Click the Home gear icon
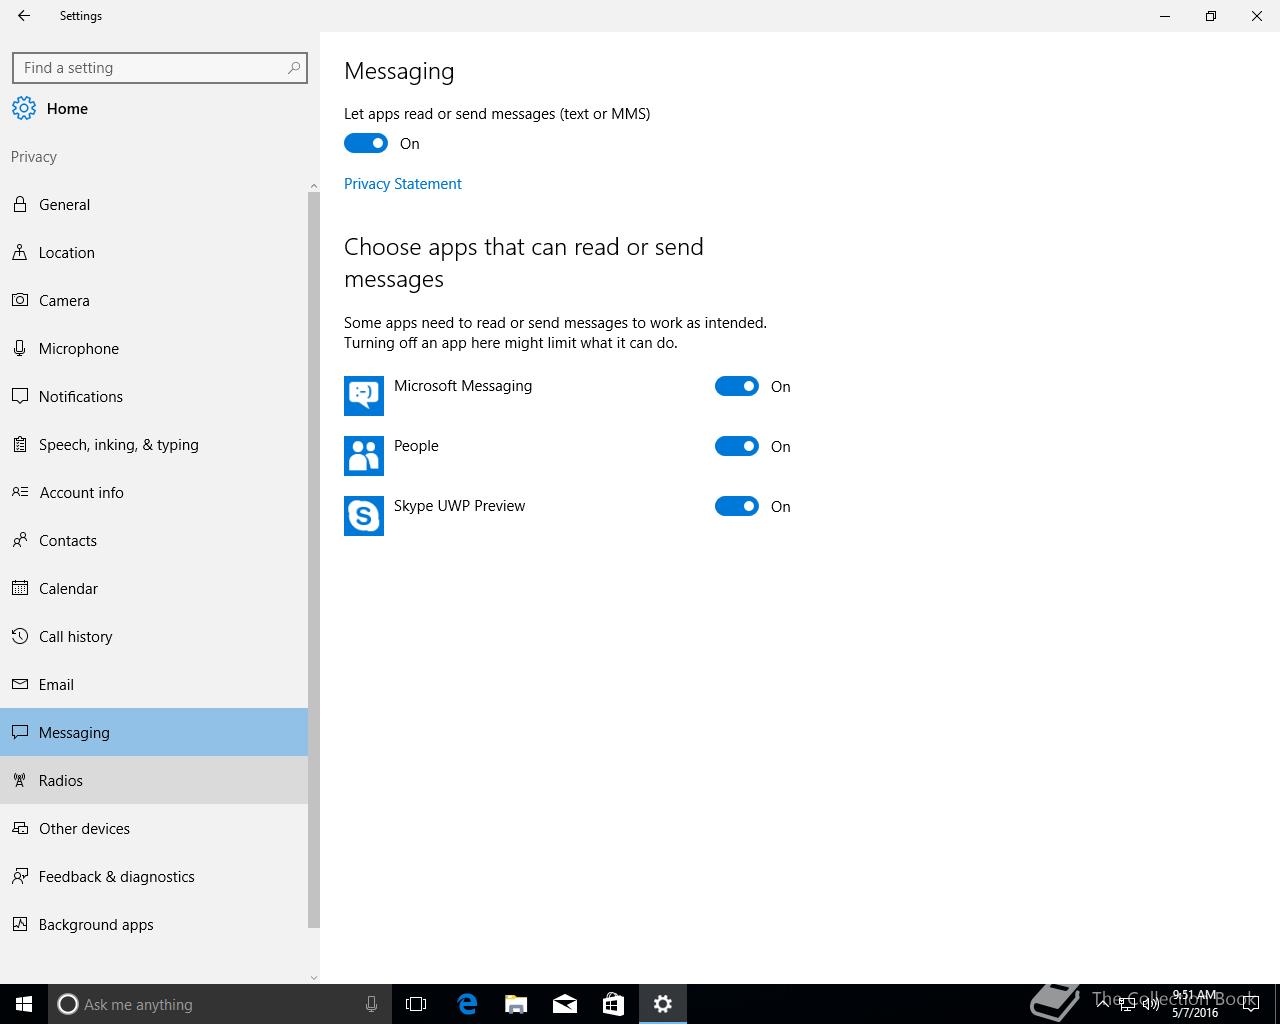Viewport: 1280px width, 1024px height. 24,108
